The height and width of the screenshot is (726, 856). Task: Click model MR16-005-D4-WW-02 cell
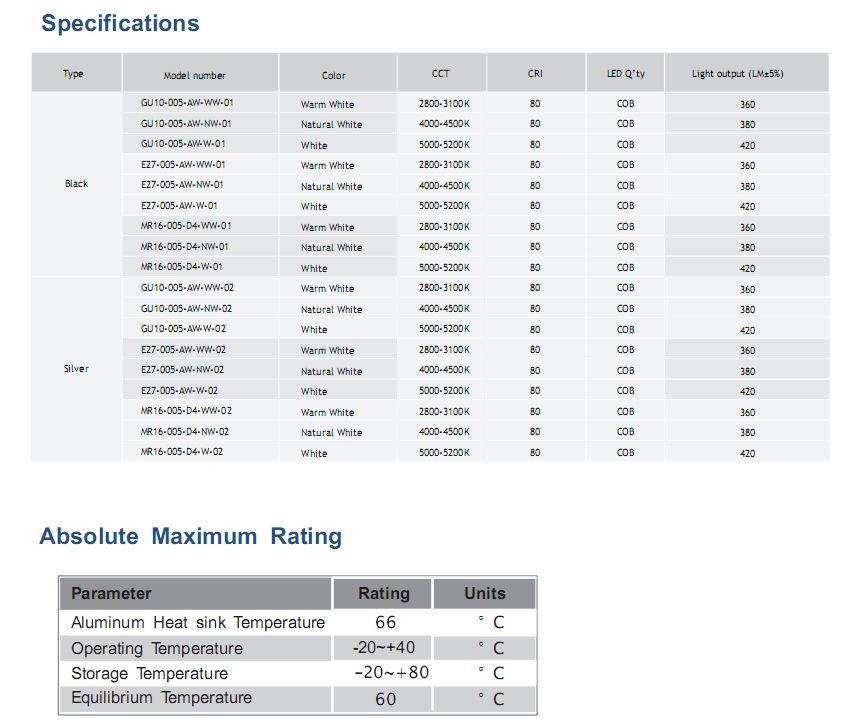coord(187,411)
